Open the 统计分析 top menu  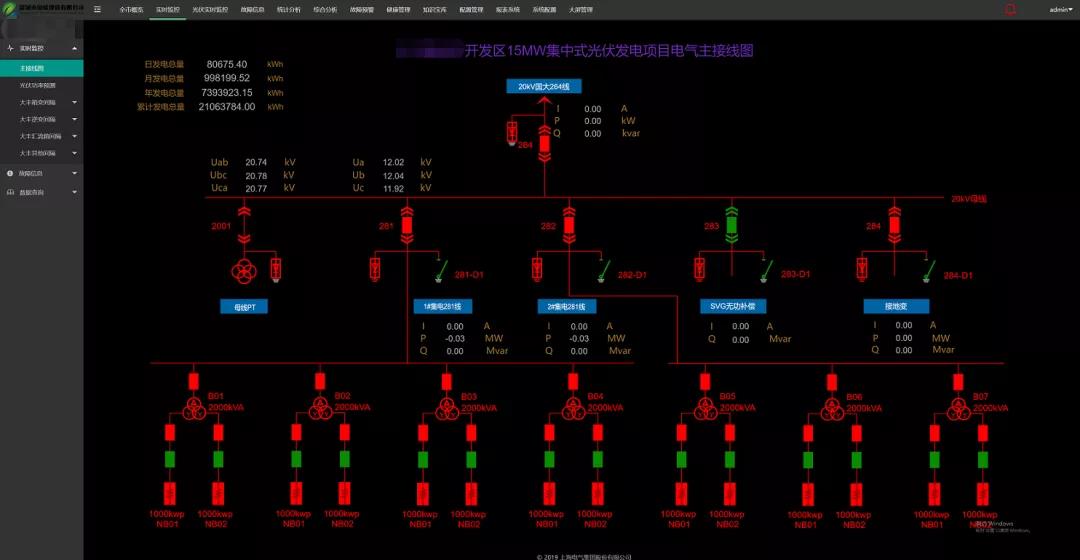[x=288, y=9]
